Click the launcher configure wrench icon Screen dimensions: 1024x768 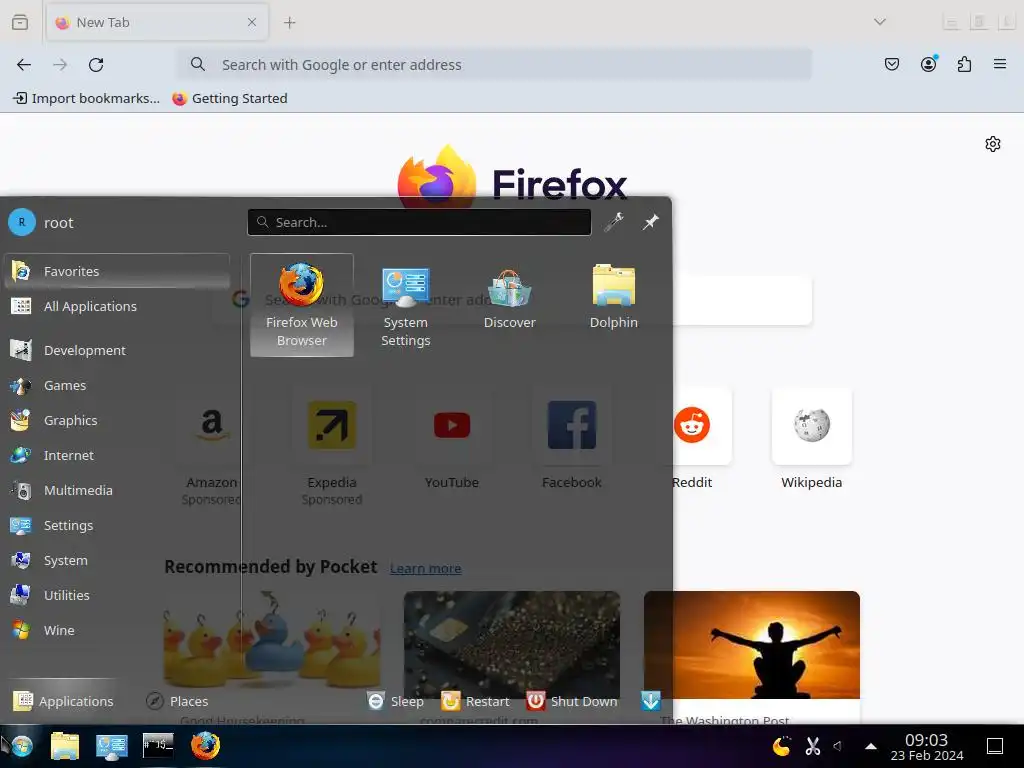click(x=614, y=222)
